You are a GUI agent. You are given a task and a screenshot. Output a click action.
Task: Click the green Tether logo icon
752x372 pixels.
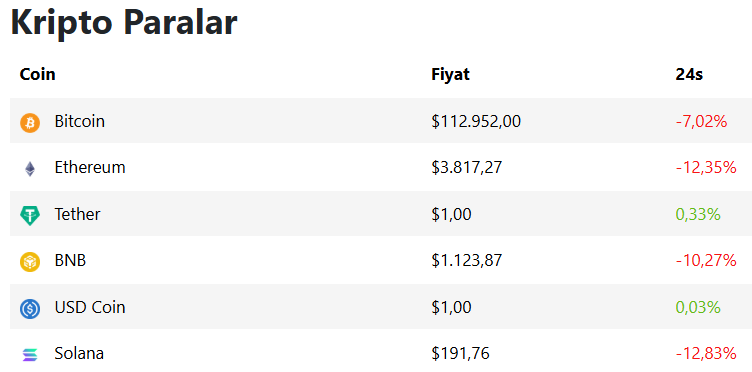pyautogui.click(x=30, y=215)
